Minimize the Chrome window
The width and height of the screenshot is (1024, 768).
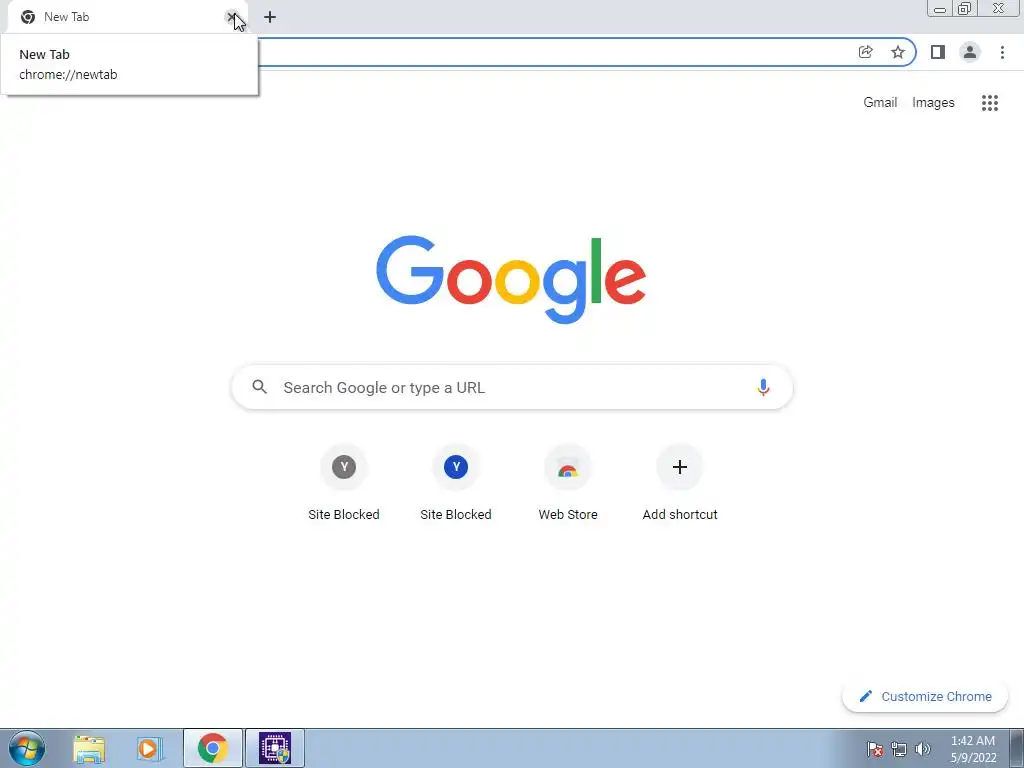coord(940,8)
